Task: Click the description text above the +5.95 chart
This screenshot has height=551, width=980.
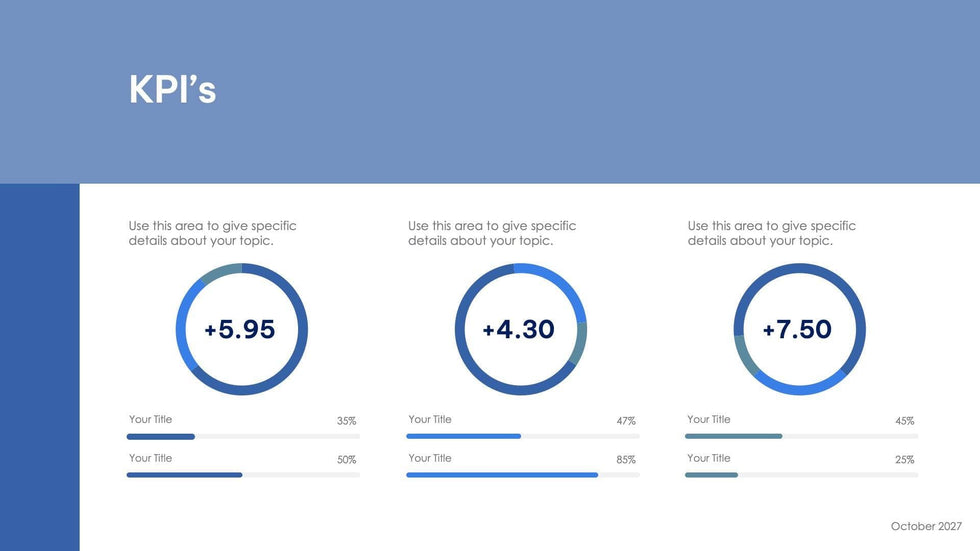Action: click(x=212, y=234)
